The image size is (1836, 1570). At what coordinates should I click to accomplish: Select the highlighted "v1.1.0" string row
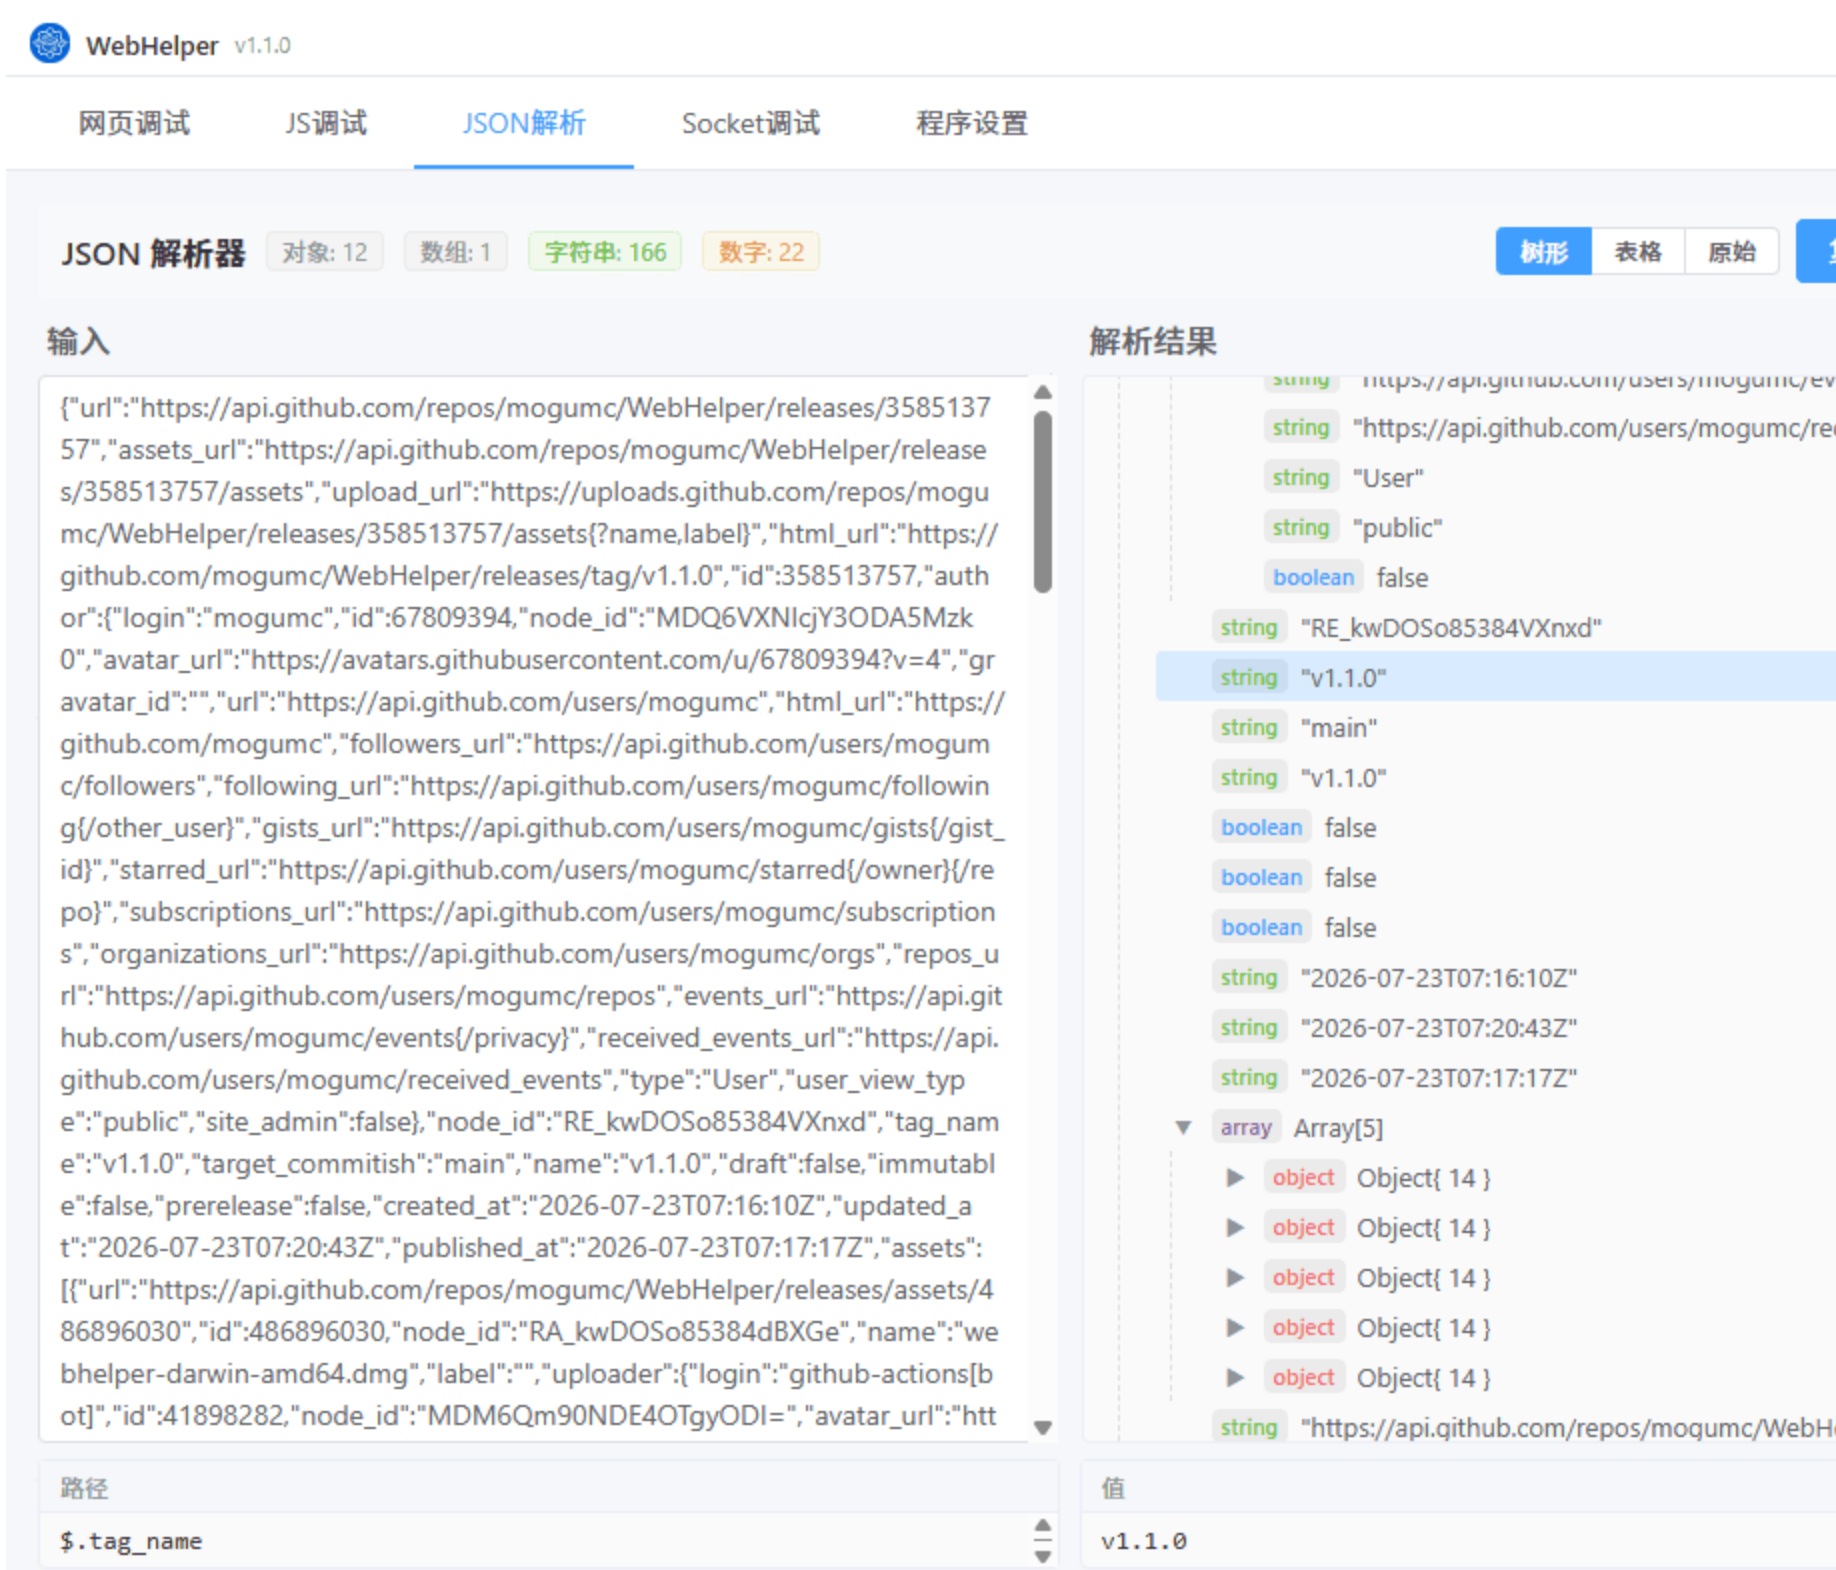[x=1496, y=677]
